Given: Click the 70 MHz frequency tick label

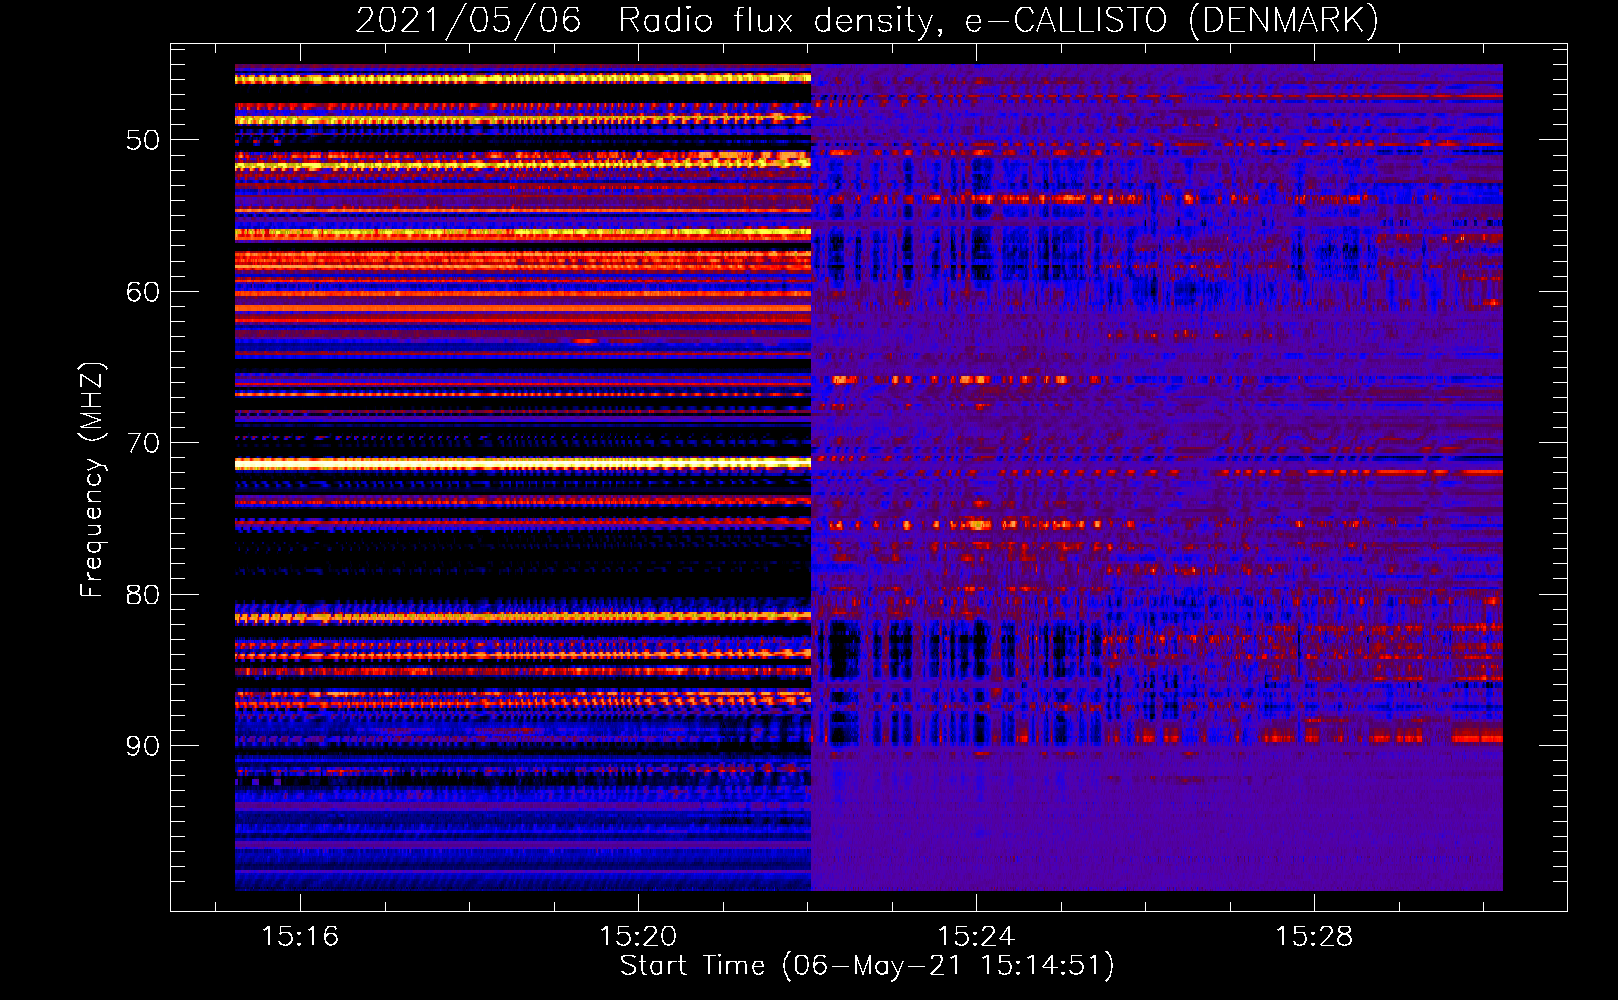Looking at the screenshot, I should point(143,443).
